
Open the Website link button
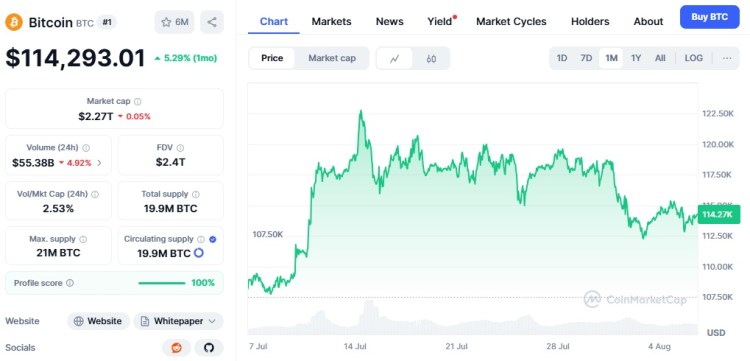(98, 321)
